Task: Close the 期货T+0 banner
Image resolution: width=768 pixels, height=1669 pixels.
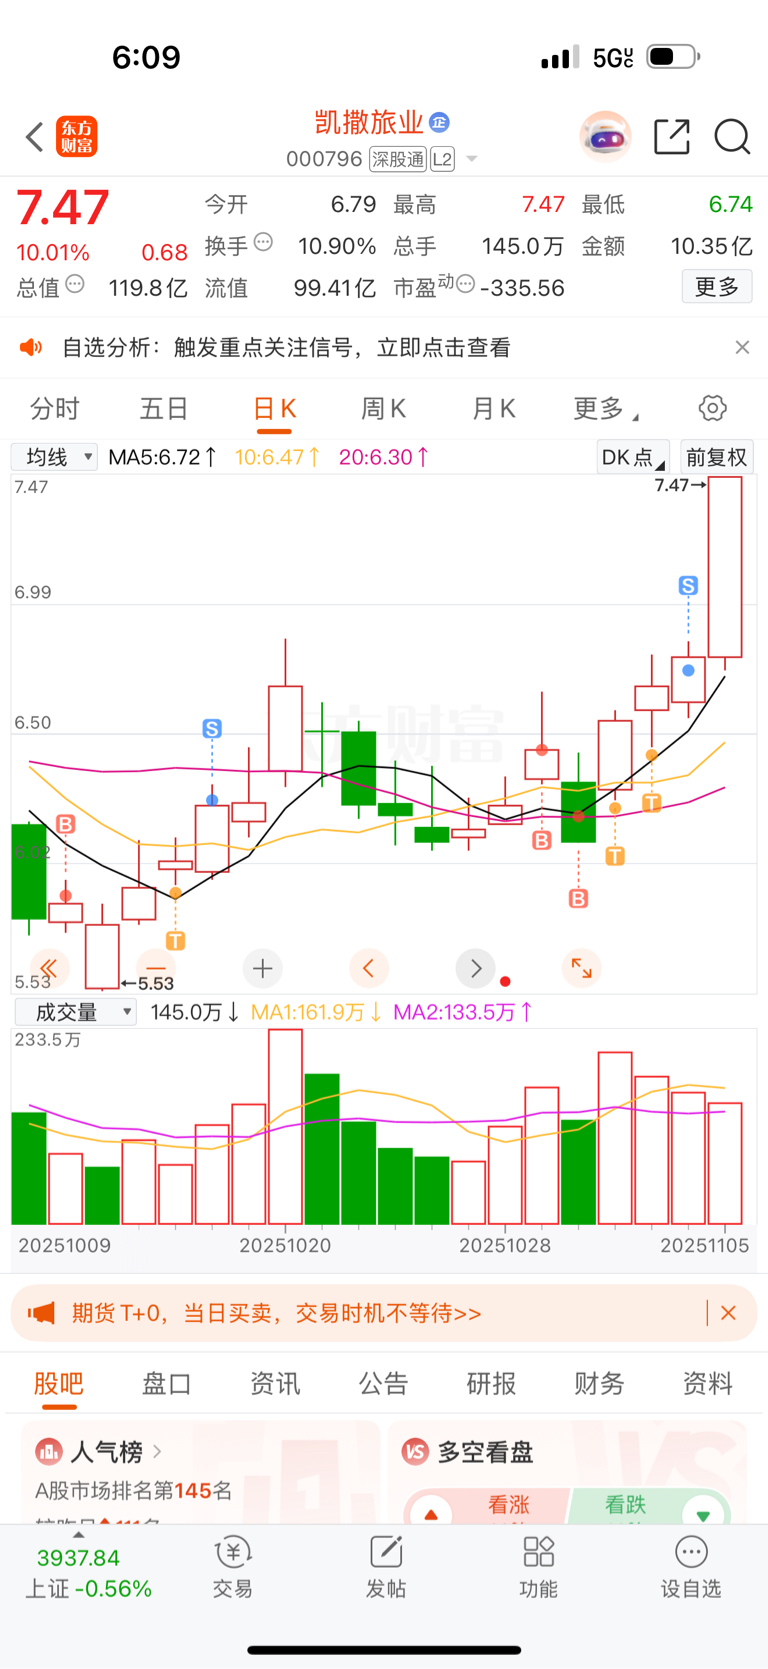Action: coord(728,1313)
